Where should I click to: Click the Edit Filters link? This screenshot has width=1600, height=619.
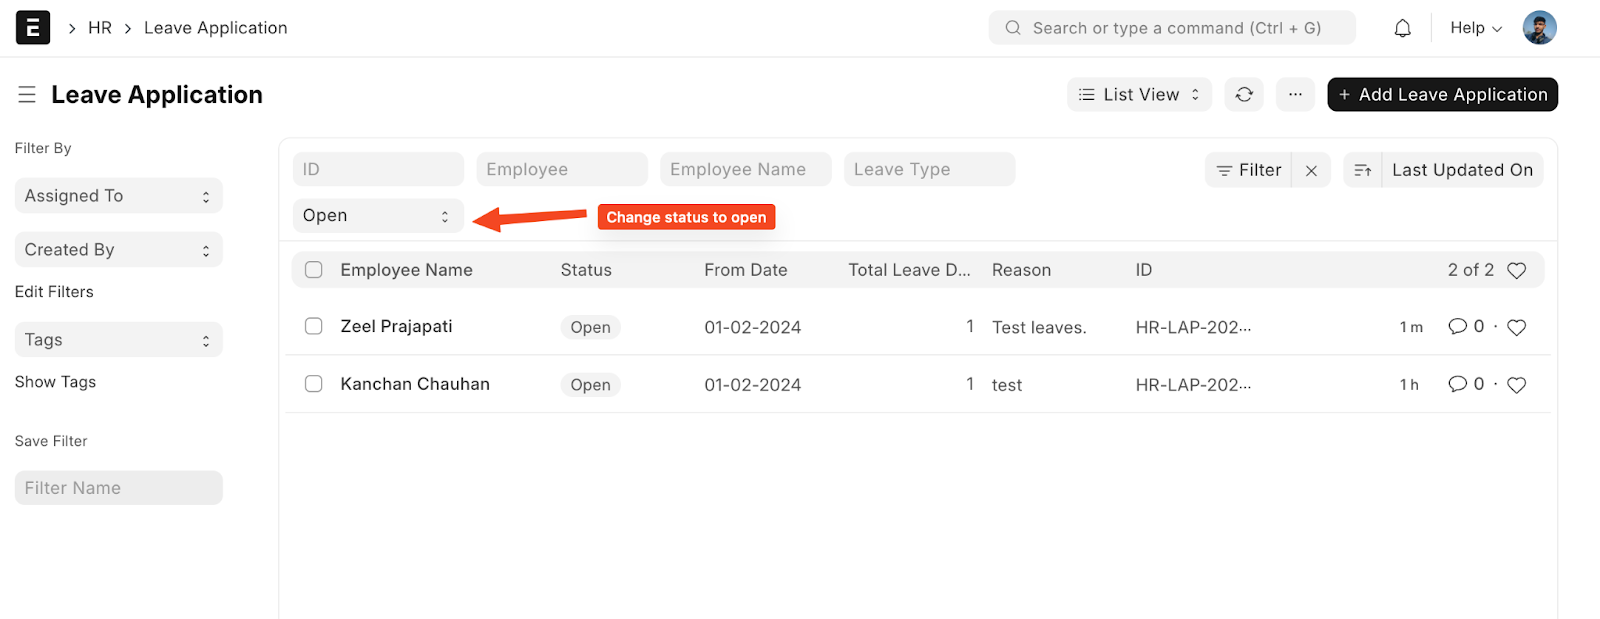tap(54, 292)
